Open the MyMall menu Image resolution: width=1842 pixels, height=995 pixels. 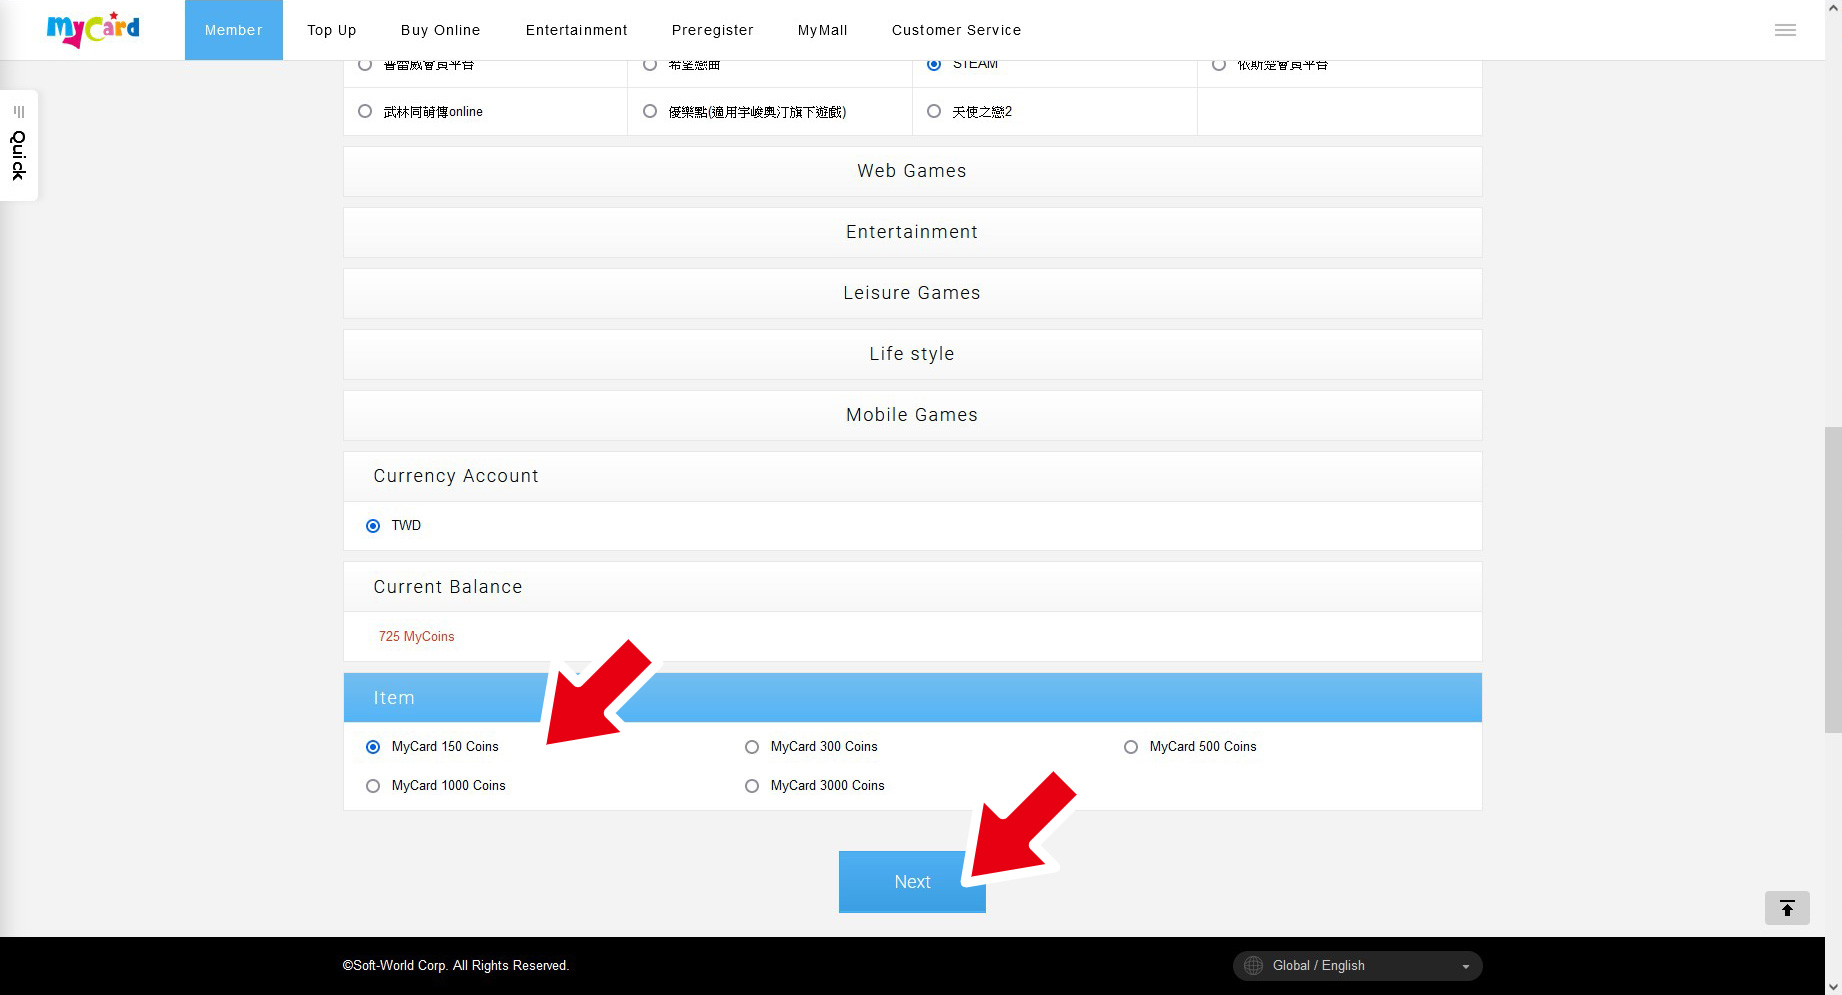tap(823, 30)
